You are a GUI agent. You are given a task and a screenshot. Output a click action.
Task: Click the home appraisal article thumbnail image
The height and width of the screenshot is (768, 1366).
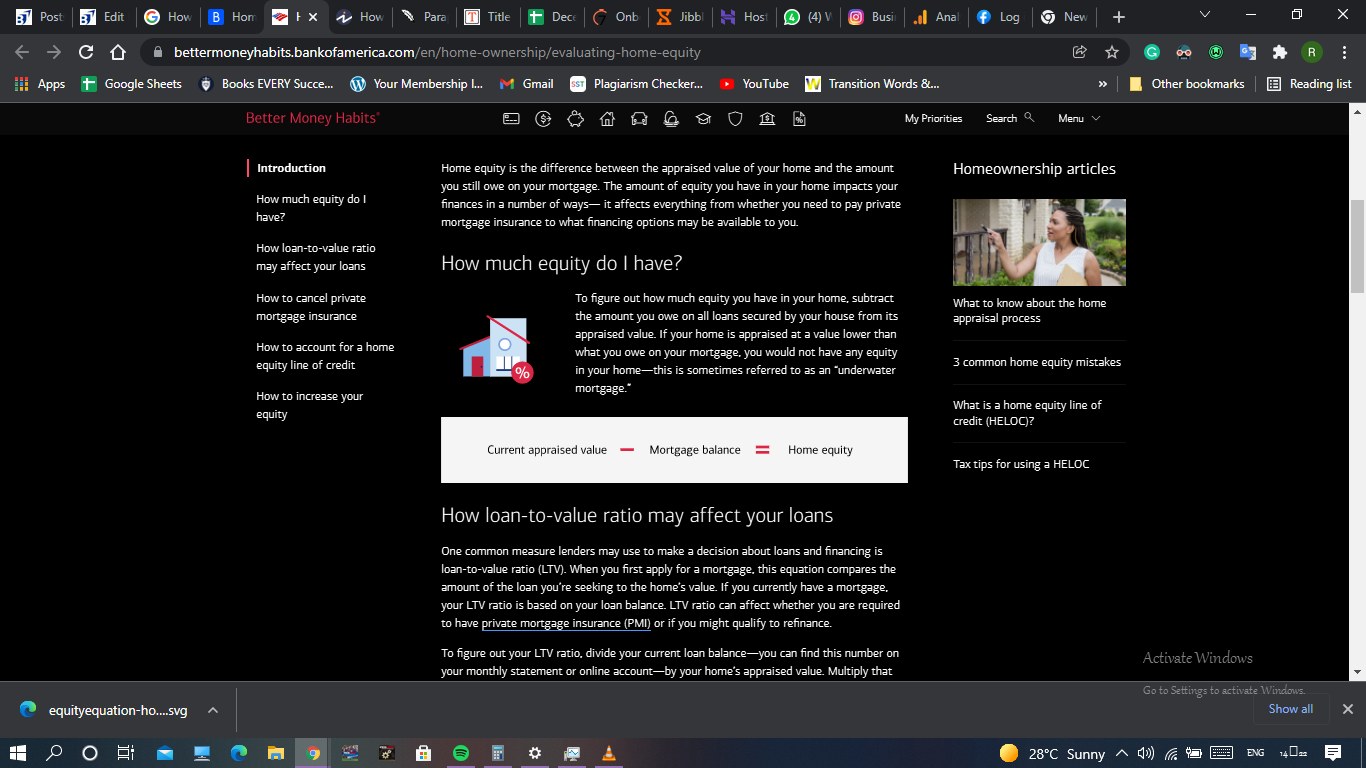1039,242
